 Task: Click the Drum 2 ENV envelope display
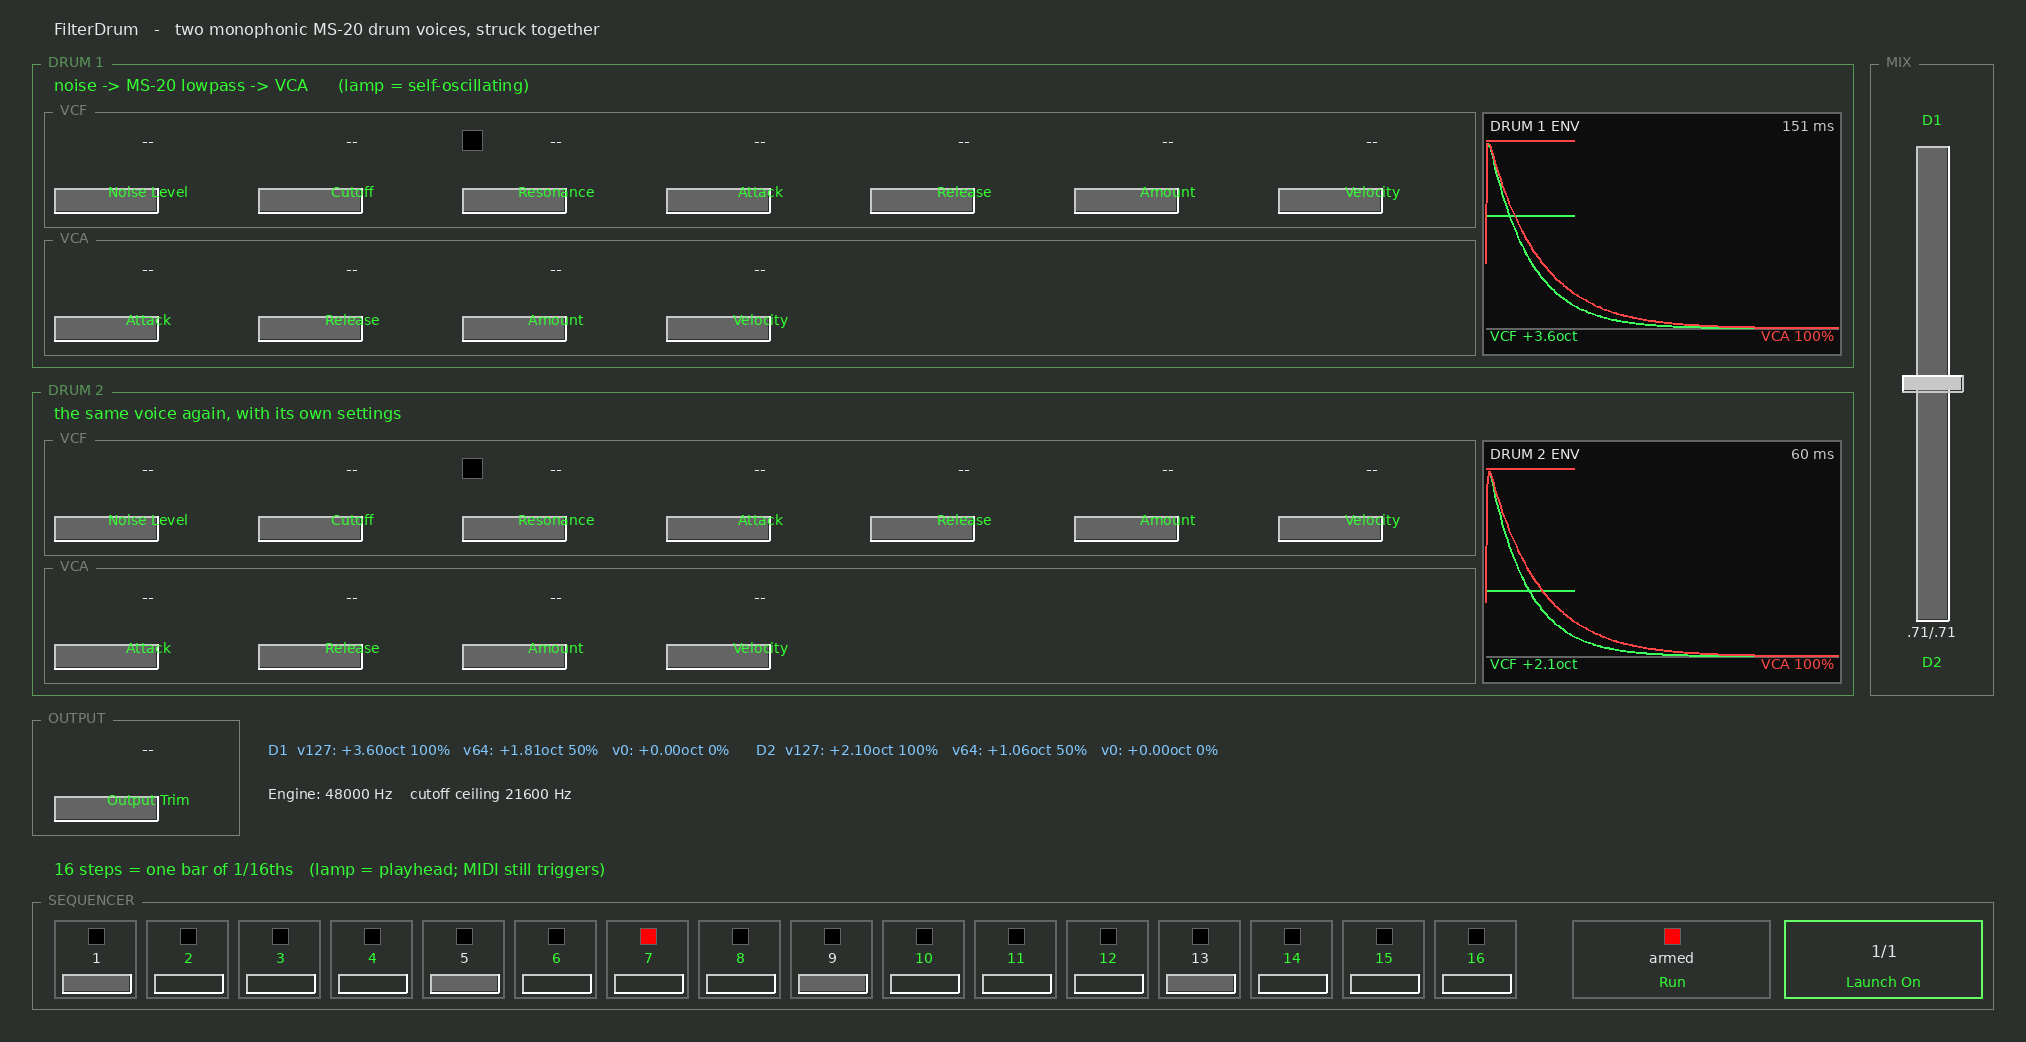1661,562
